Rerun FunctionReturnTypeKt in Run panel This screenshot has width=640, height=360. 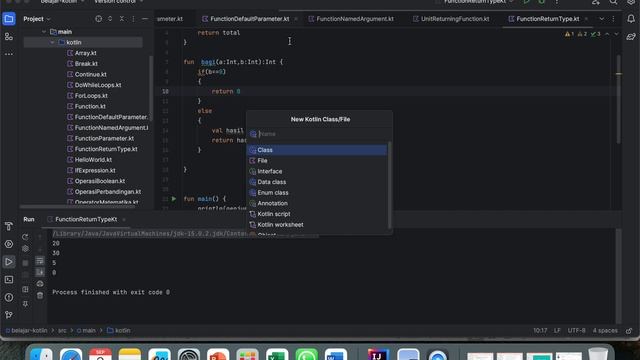click(x=25, y=237)
